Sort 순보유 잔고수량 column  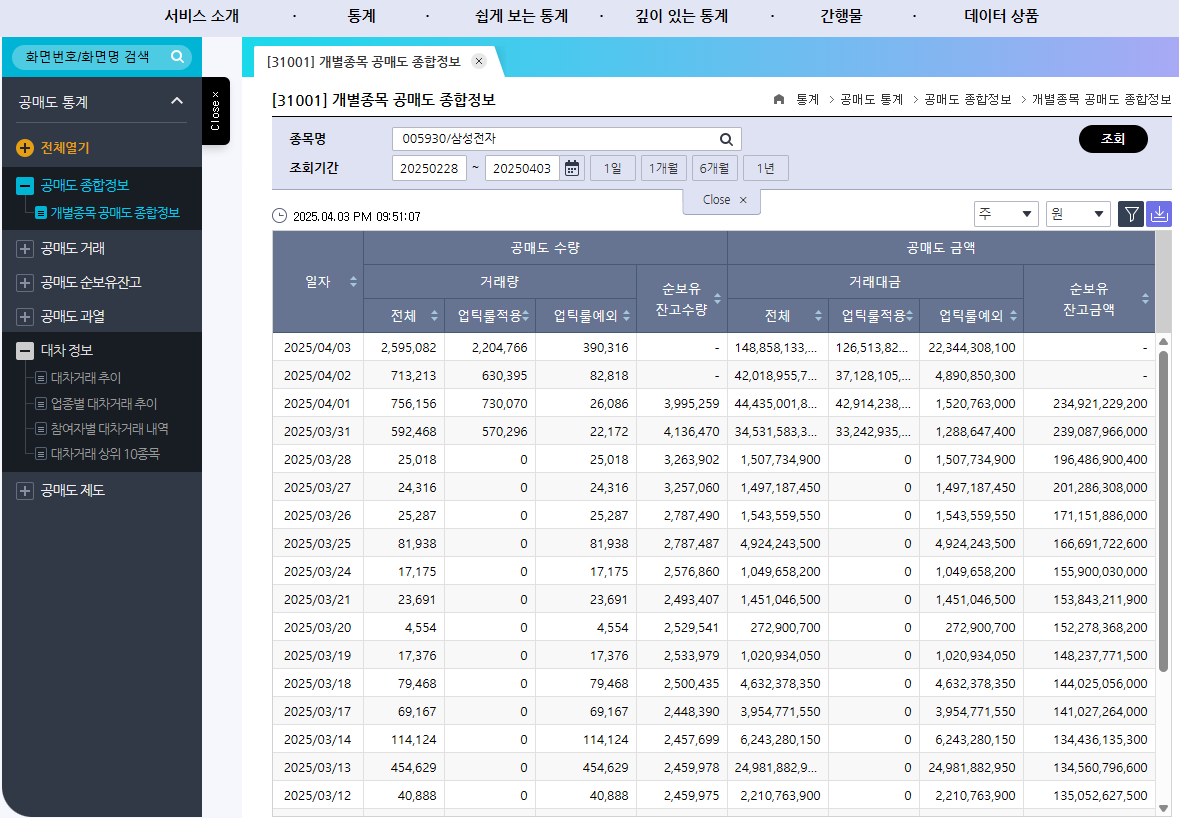[x=717, y=298]
